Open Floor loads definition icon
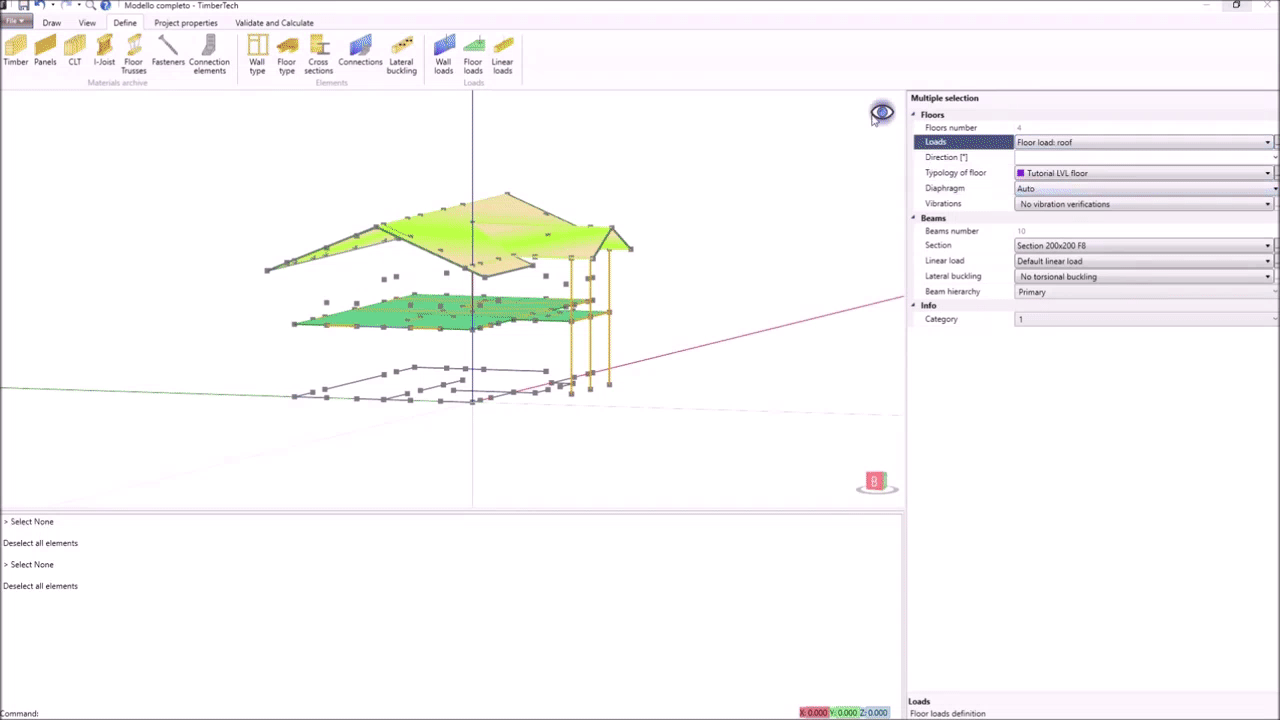Screen dimensions: 1280x720 click(x=473, y=53)
